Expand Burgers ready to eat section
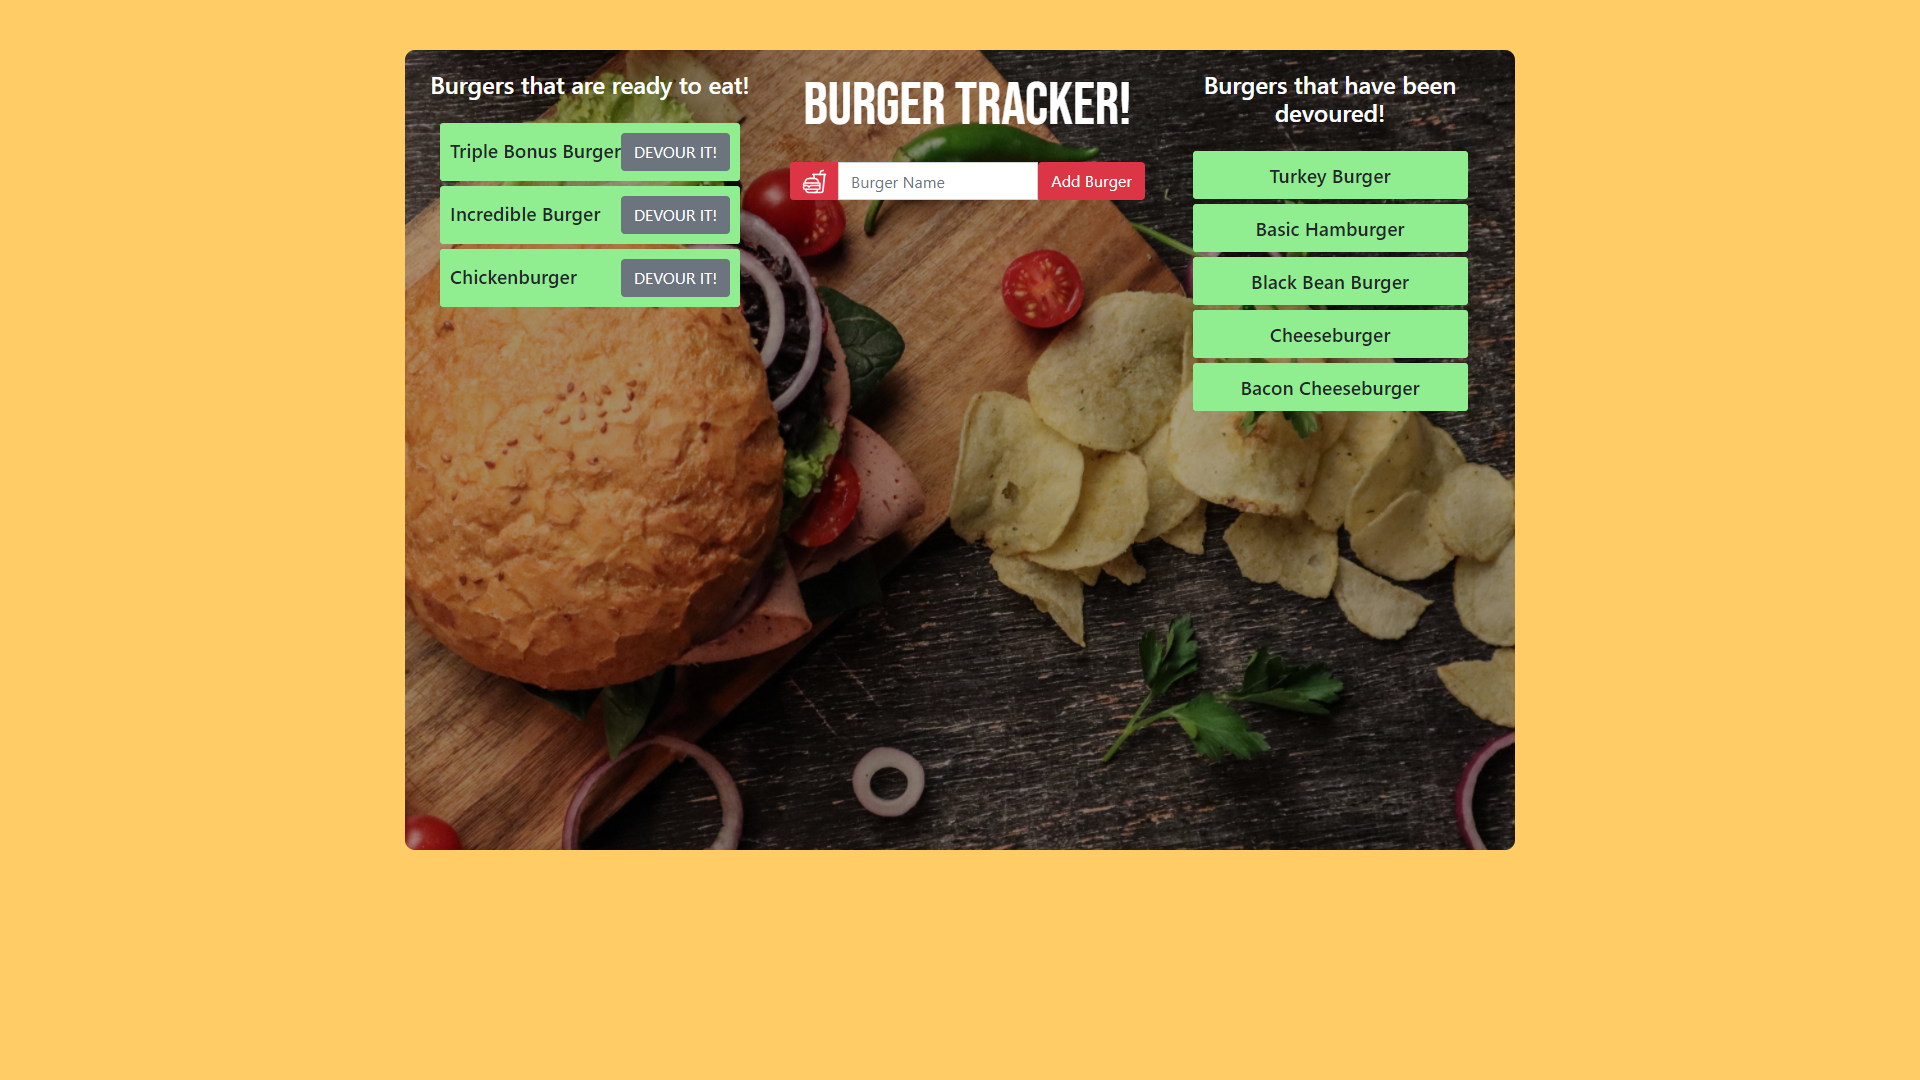Viewport: 1920px width, 1080px height. (589, 84)
